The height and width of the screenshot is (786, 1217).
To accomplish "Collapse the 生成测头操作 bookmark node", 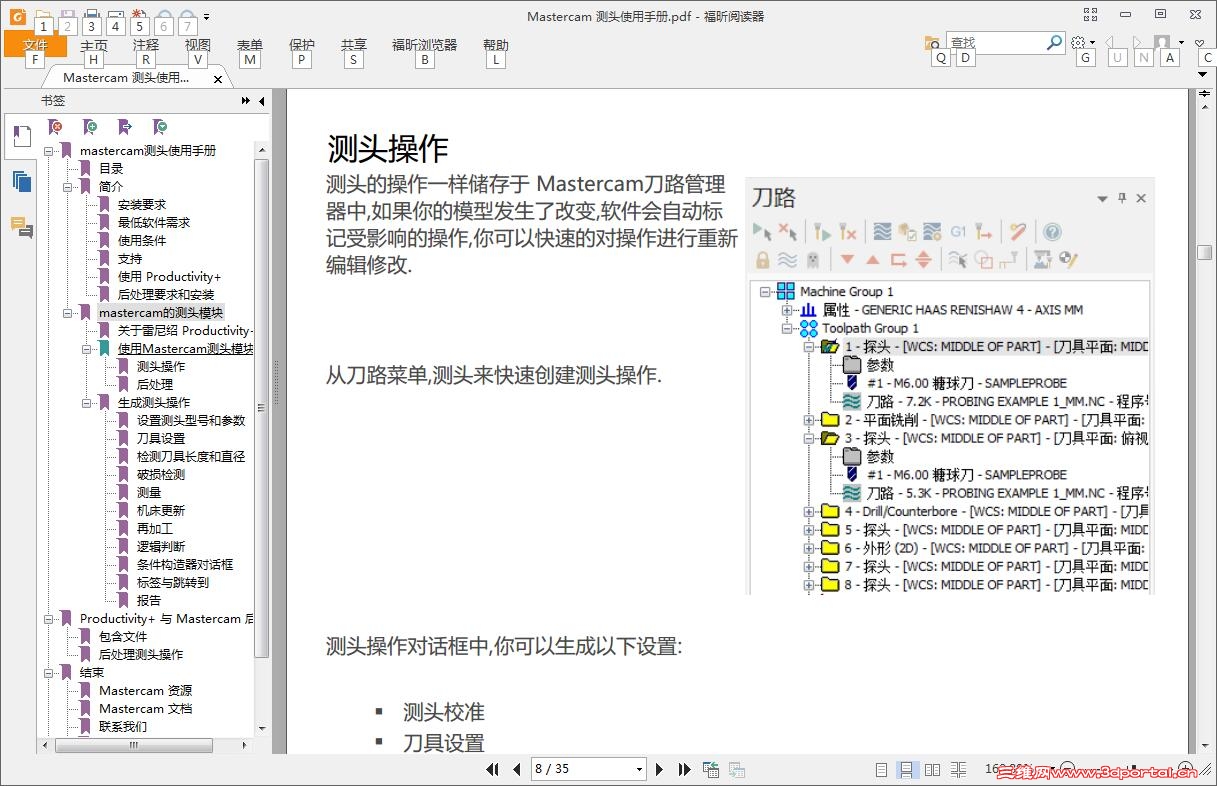I will (86, 403).
